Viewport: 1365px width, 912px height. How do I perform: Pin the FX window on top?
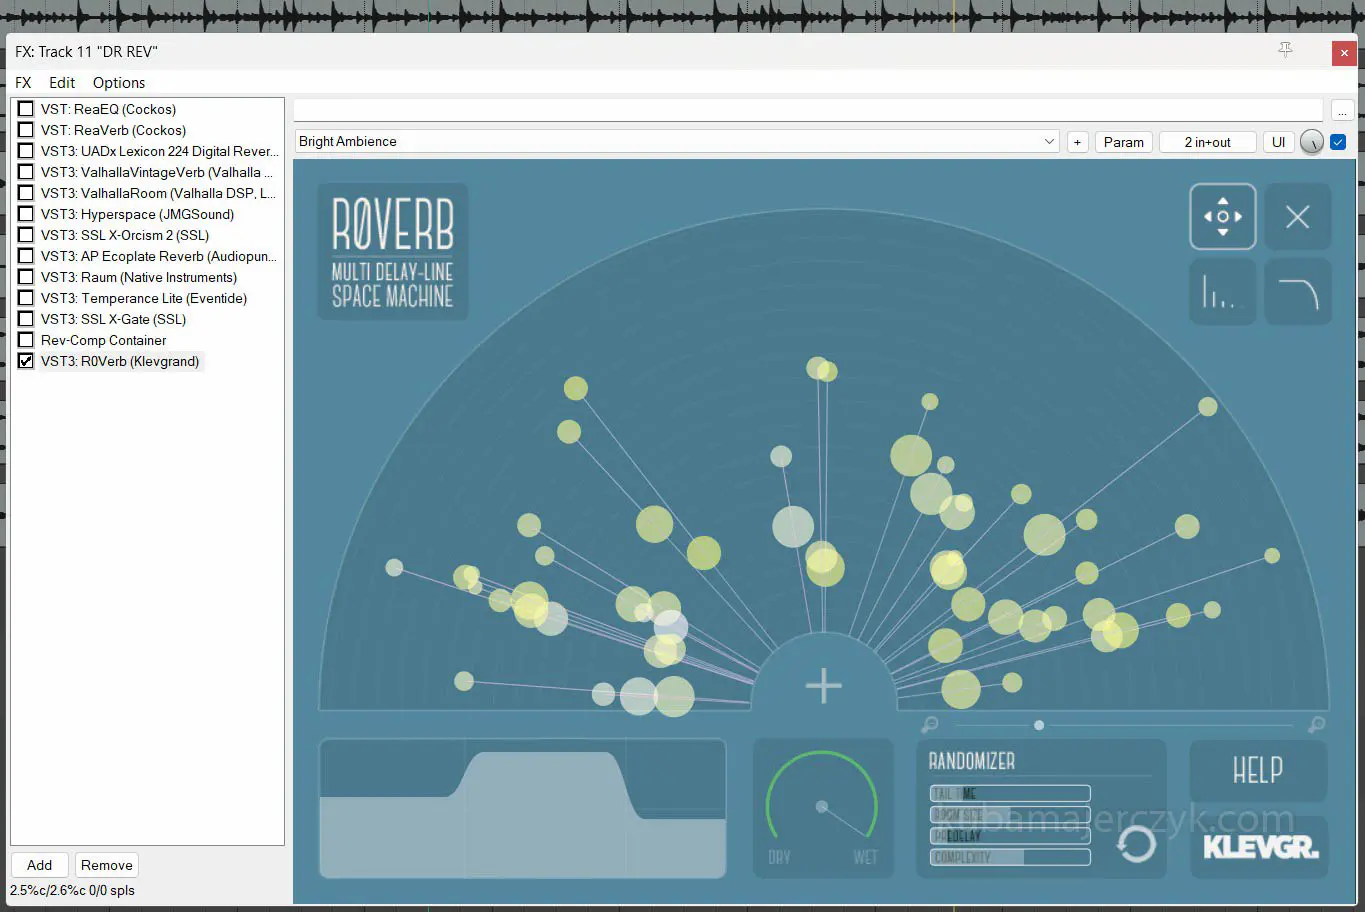coord(1286,51)
